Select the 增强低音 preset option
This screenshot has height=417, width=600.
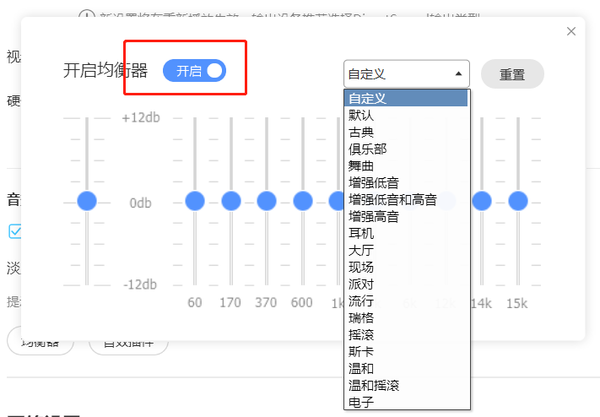pos(374,183)
